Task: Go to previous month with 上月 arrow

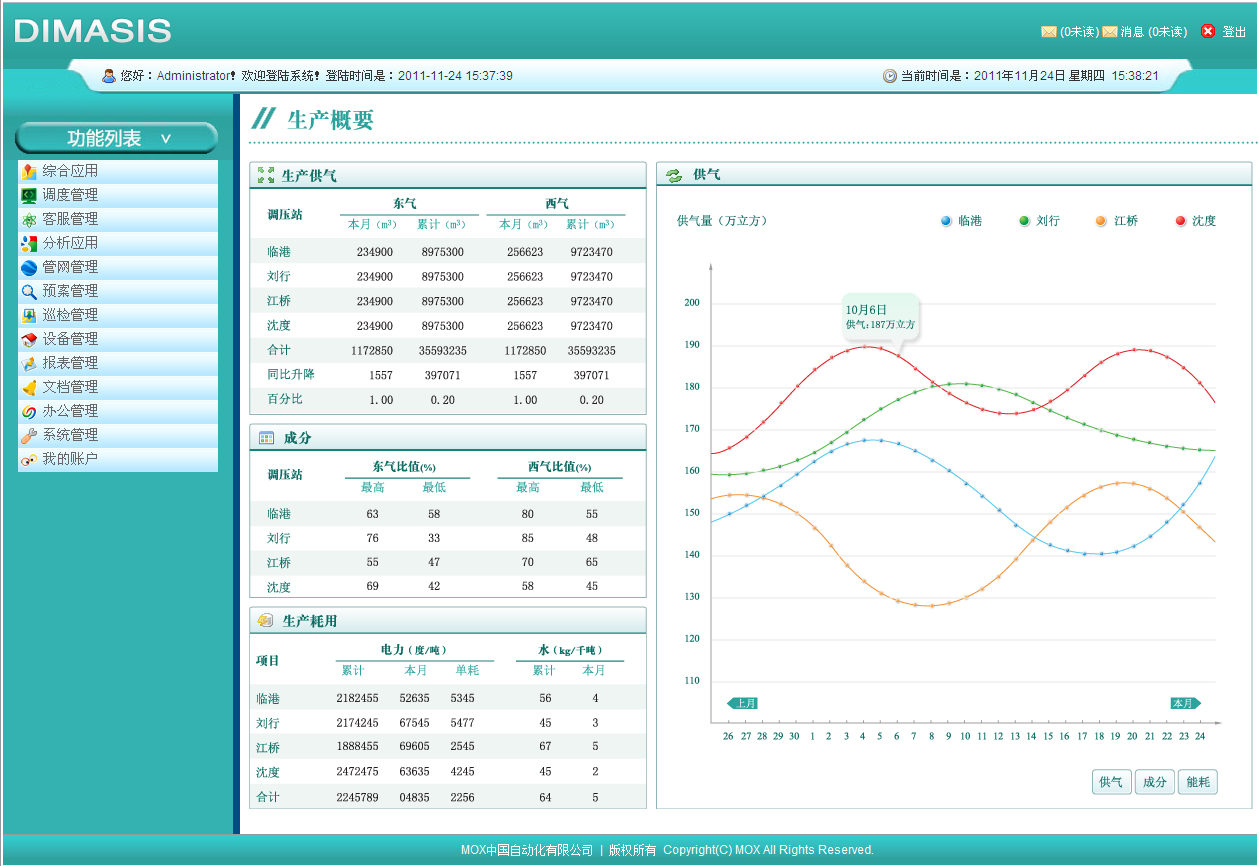Action: coord(743,703)
